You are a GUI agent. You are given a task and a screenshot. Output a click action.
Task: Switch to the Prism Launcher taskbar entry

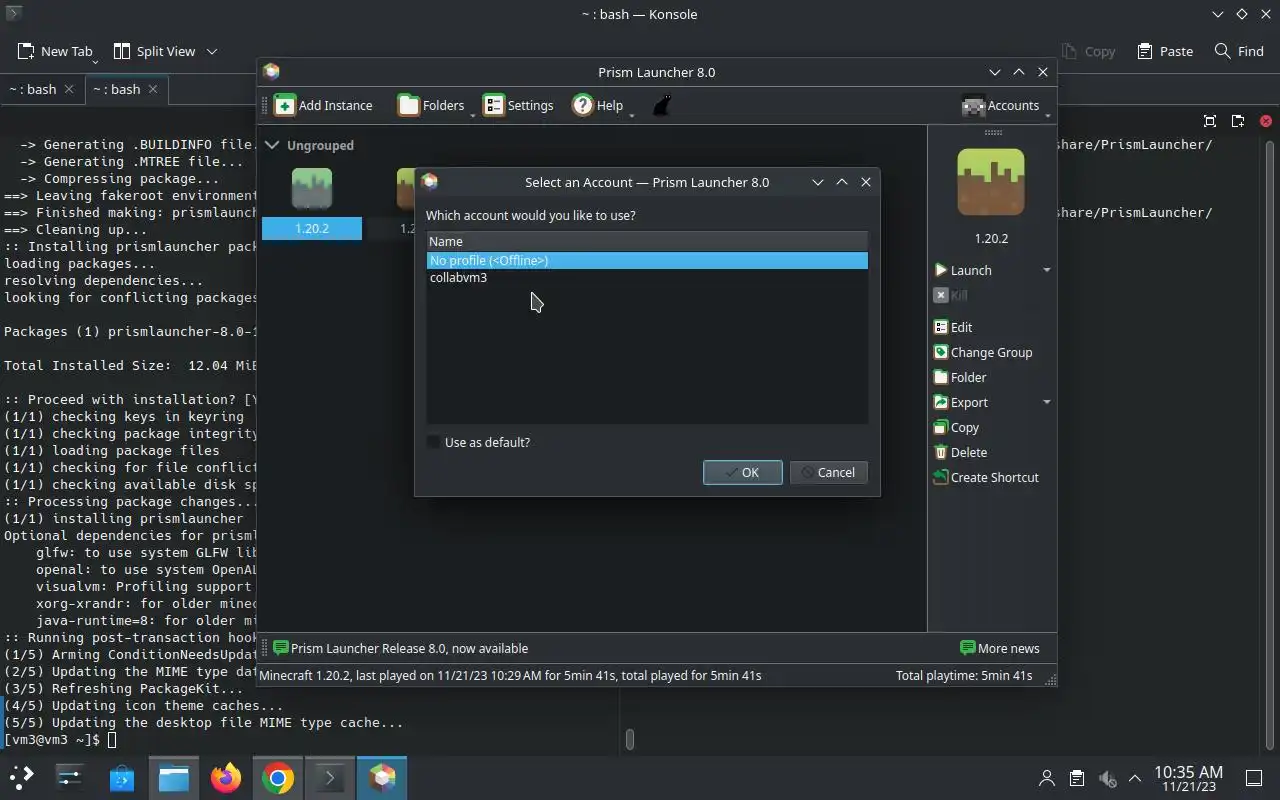[x=382, y=777]
